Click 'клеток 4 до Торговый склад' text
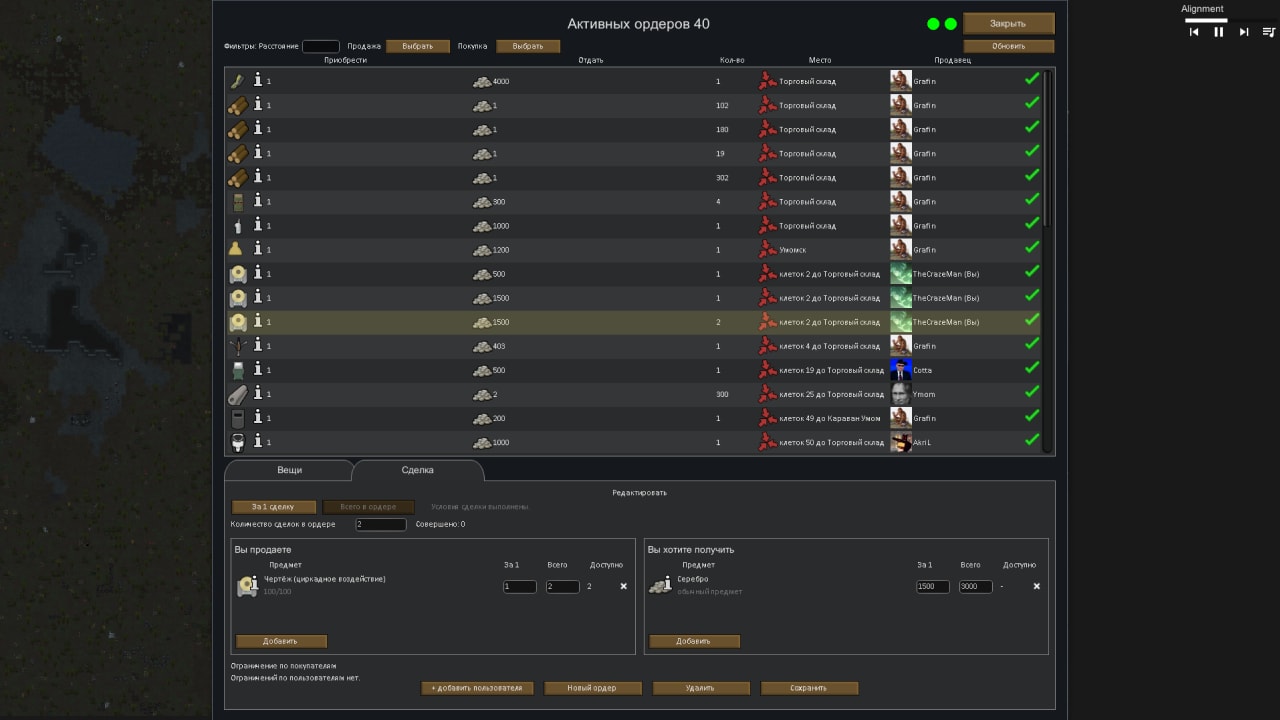 830,346
